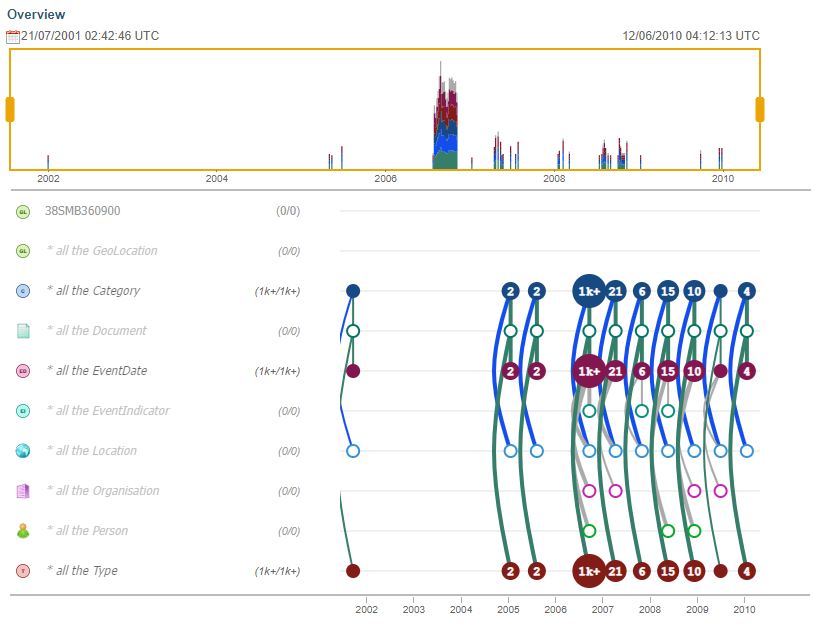Click the large 1k+ Type bubble
Viewport: 814px width, 641px height.
point(589,571)
